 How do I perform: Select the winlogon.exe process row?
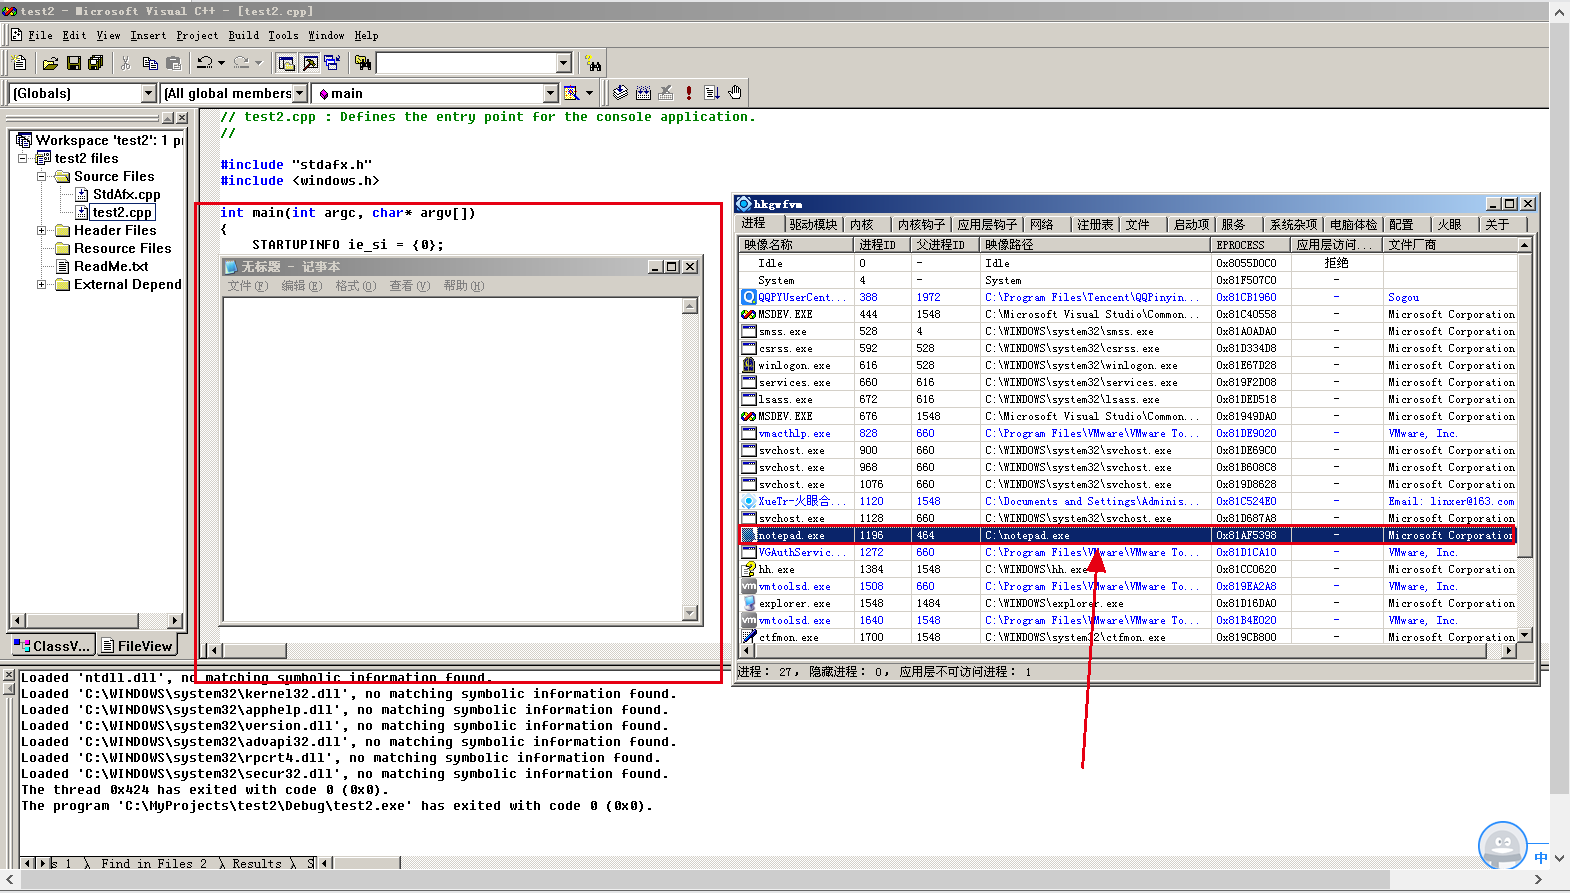click(1127, 365)
